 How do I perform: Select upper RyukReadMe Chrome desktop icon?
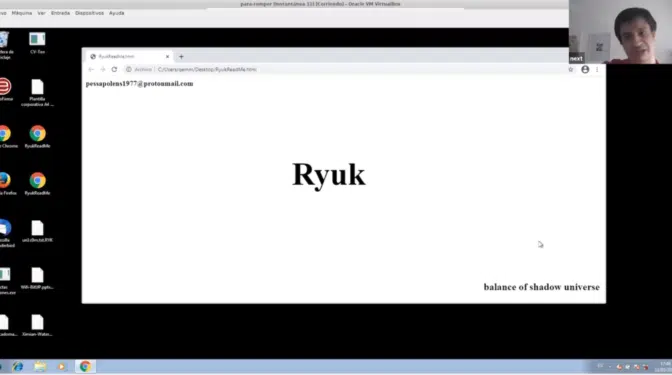click(37, 137)
